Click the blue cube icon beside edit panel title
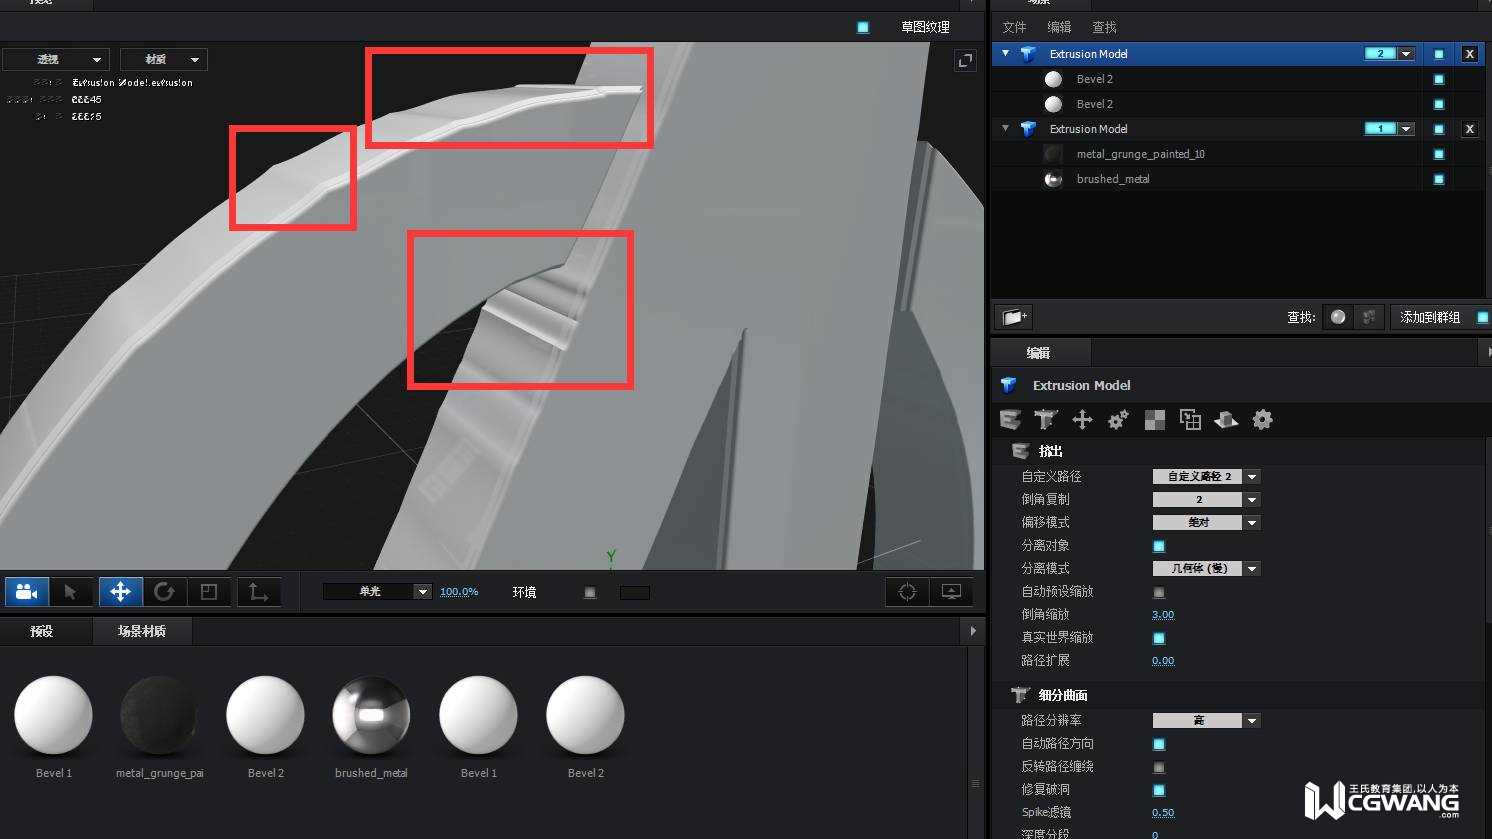This screenshot has height=839, width=1492. [x=1009, y=385]
